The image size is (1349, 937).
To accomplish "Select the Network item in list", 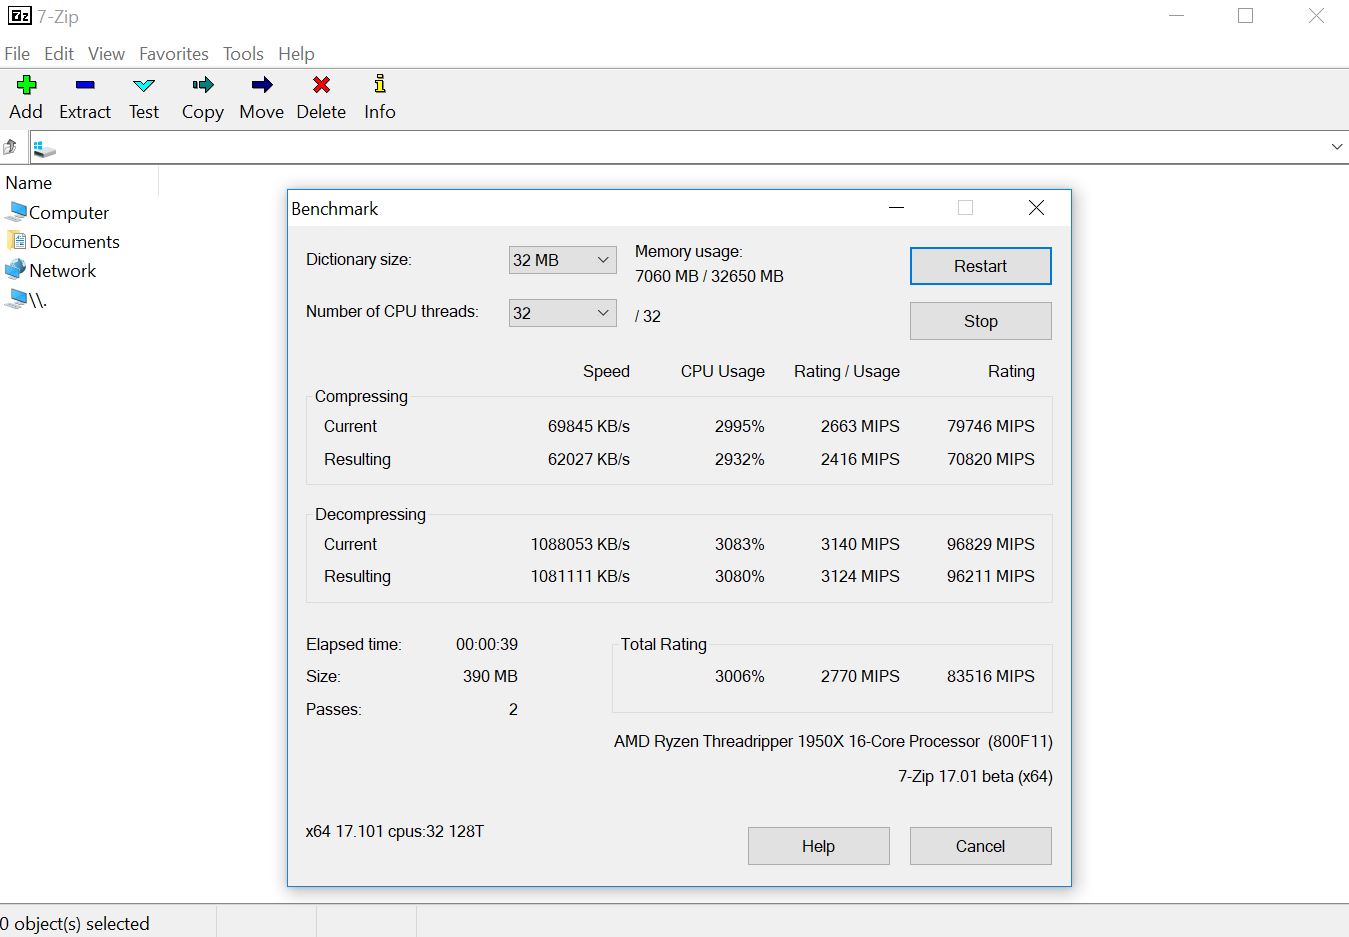I will (62, 271).
